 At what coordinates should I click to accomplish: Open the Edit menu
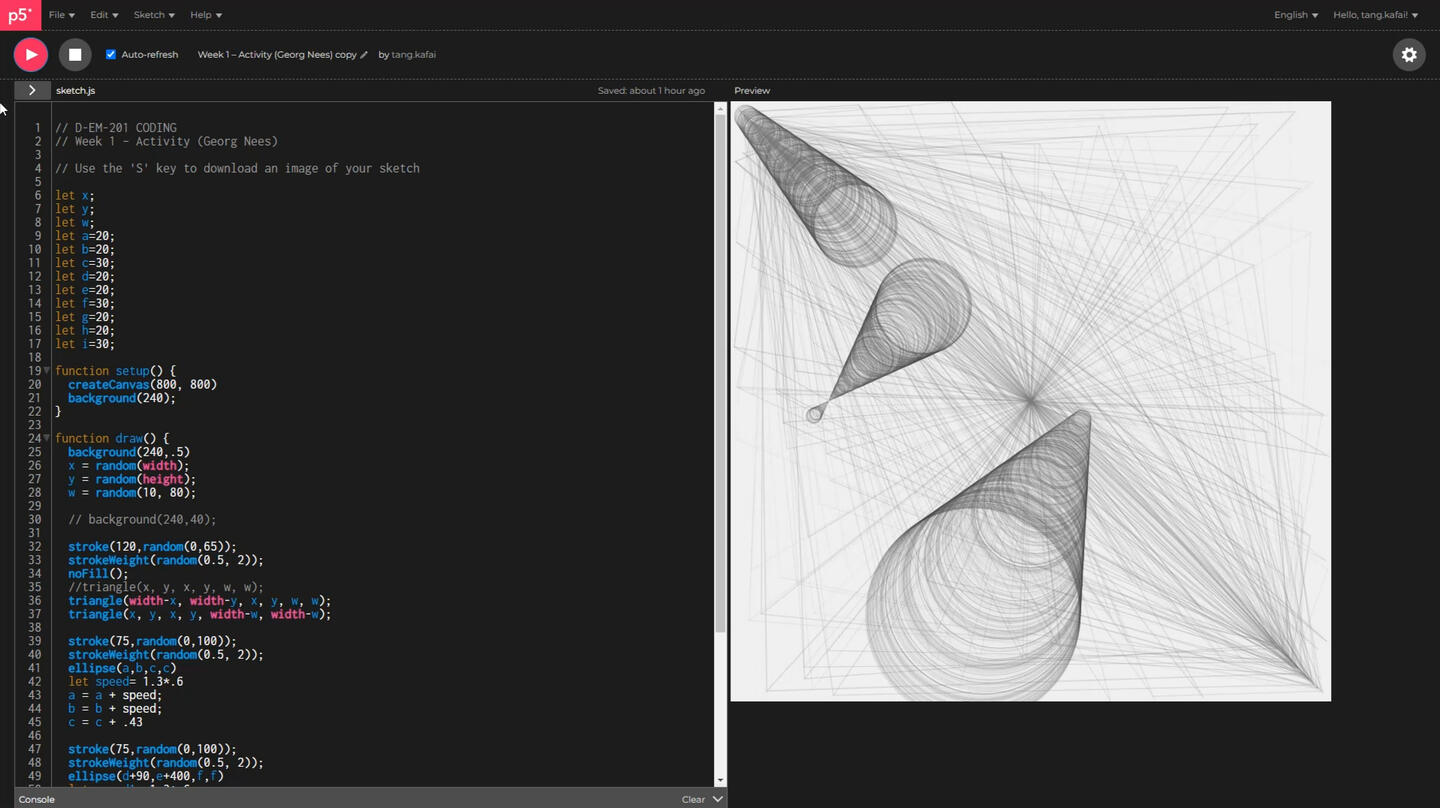point(104,15)
